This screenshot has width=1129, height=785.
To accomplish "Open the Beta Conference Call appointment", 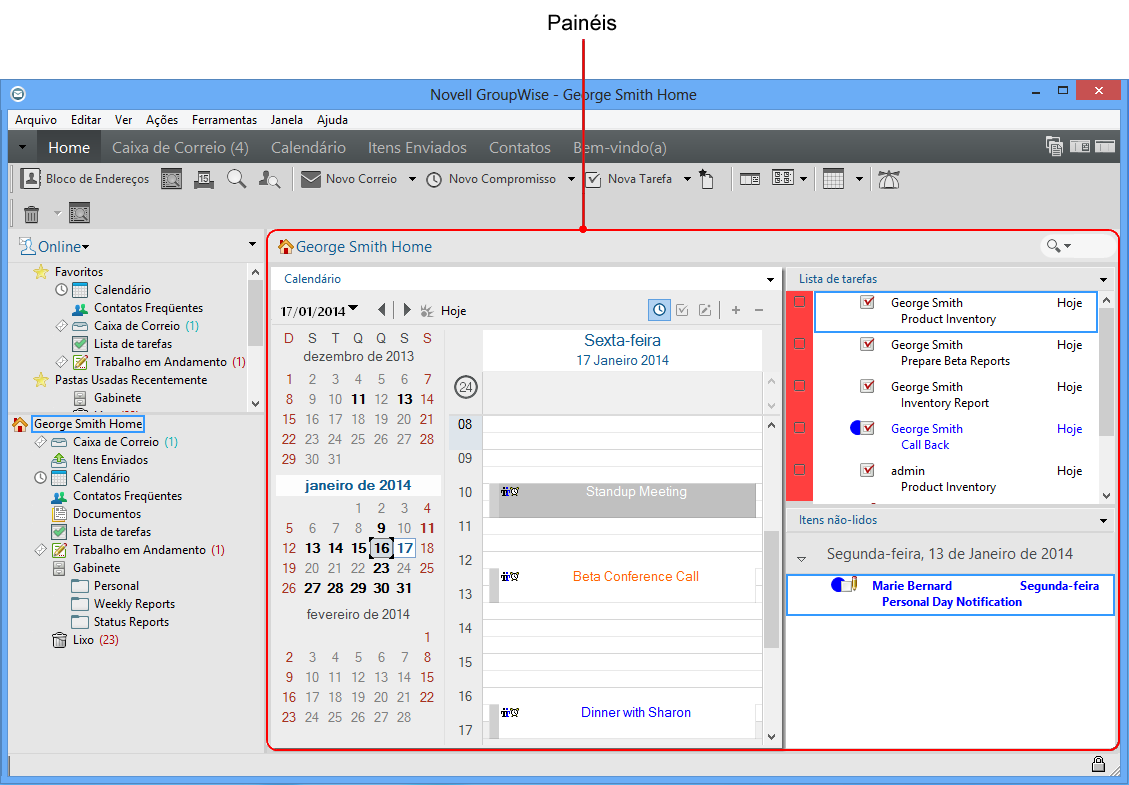I will [623, 585].
